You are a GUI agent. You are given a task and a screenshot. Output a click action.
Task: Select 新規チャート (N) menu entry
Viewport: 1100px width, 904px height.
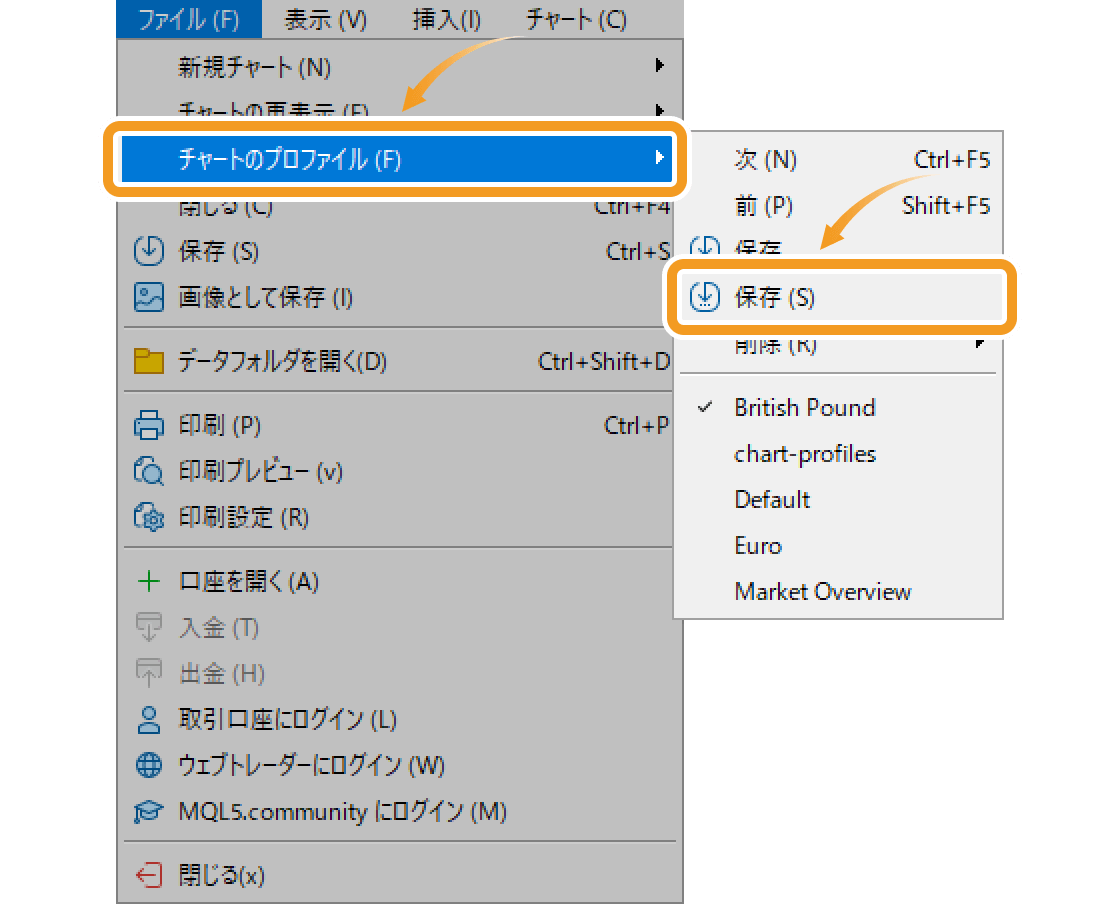(399, 67)
